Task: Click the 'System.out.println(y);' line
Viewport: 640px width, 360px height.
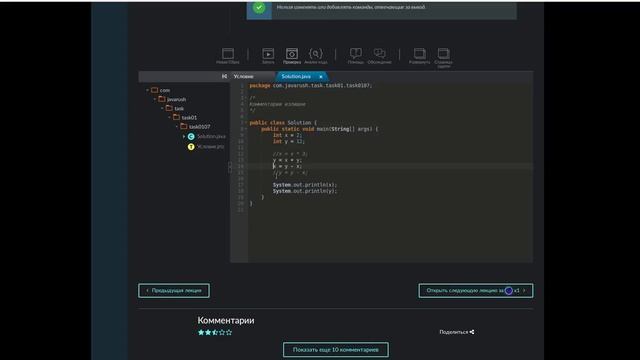Action: click(305, 191)
